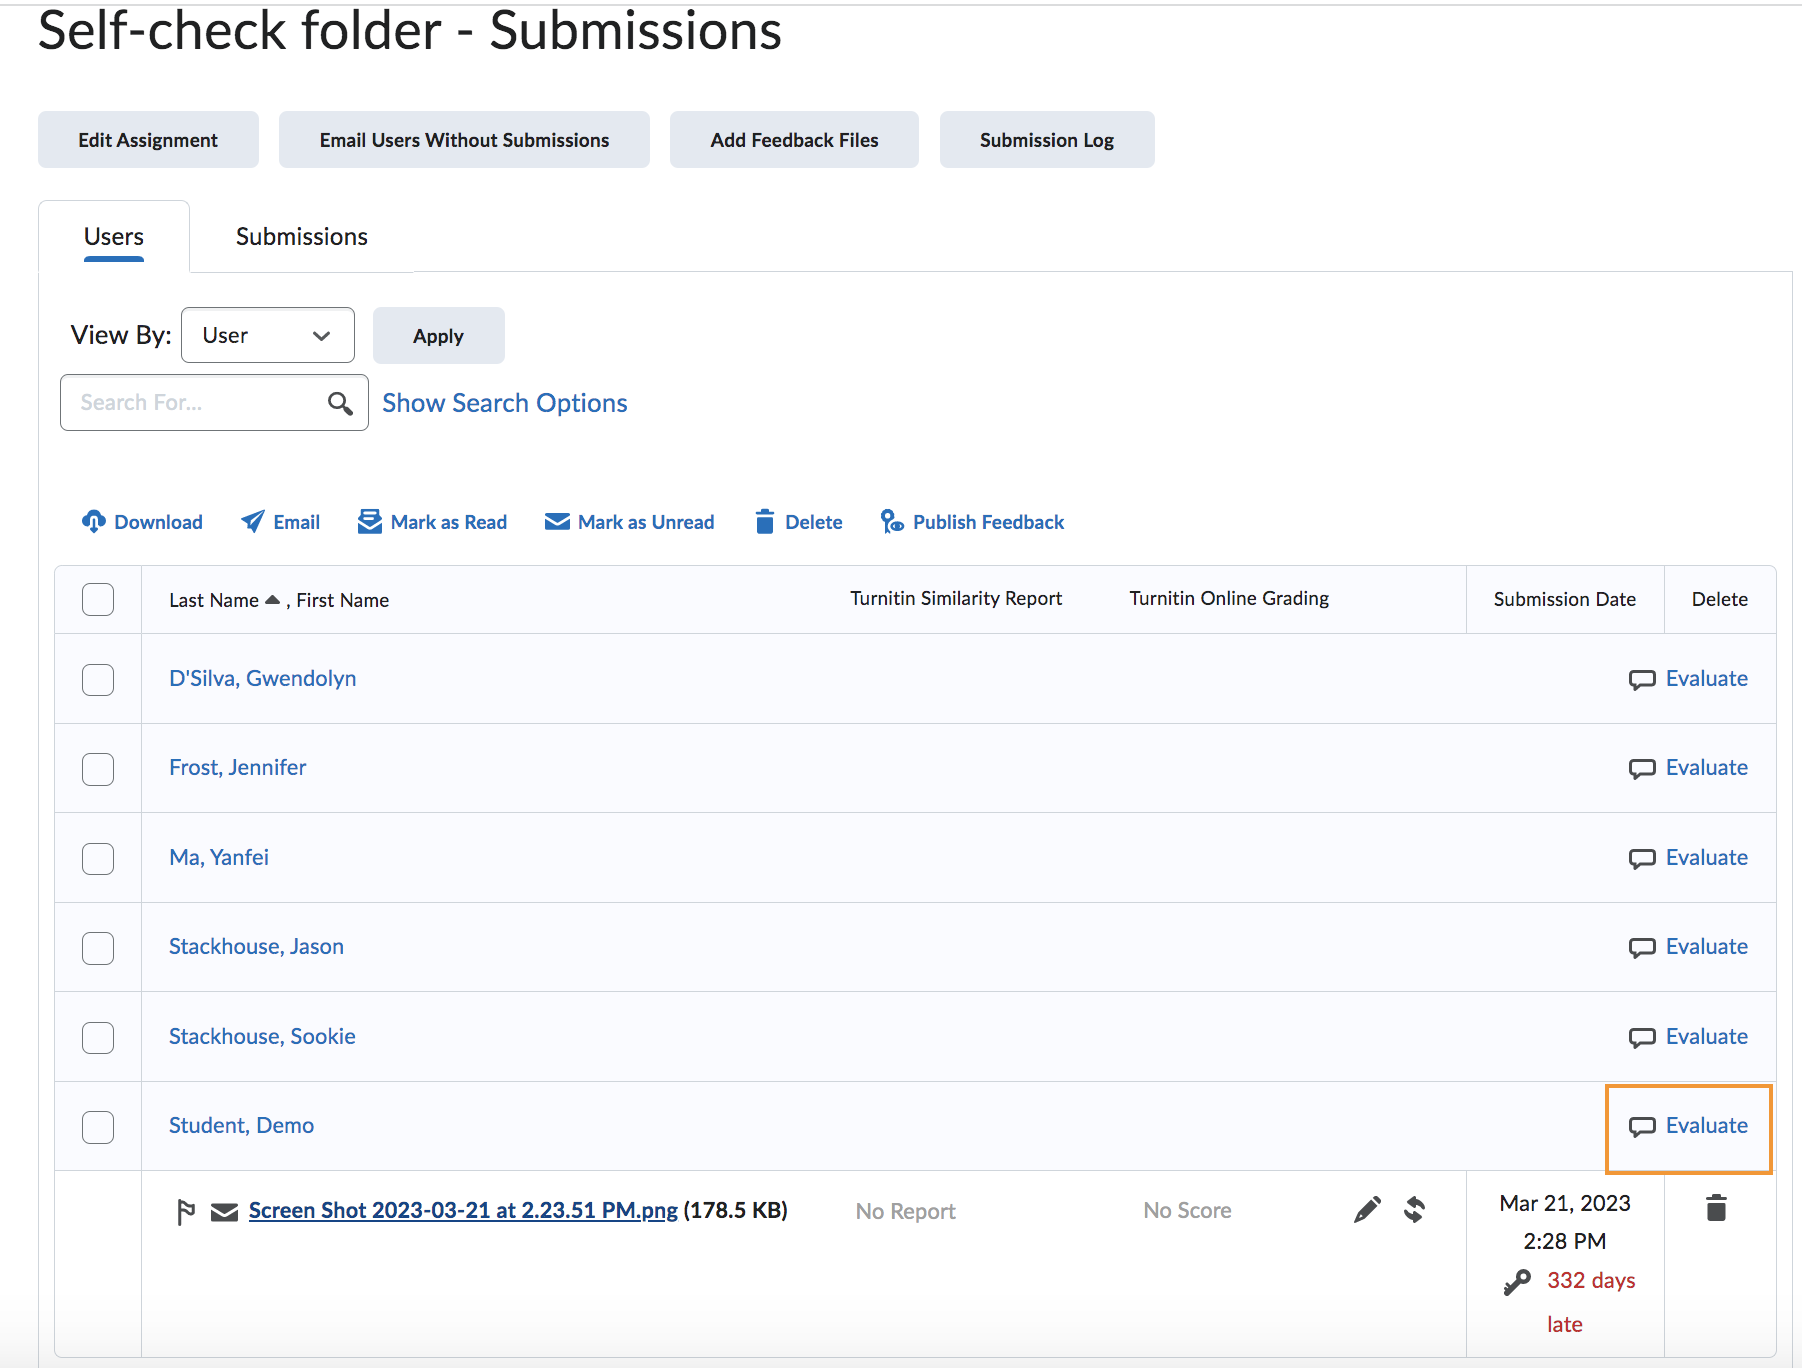The image size is (1802, 1368).
Task: Switch to the Submissions tab
Action: (x=301, y=237)
